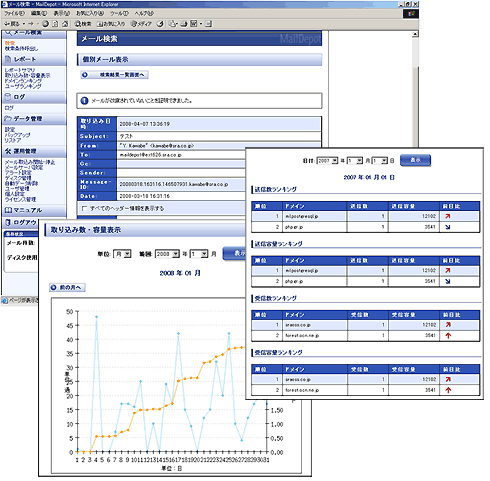Click the Home icon in browser toolbar

tap(65, 24)
